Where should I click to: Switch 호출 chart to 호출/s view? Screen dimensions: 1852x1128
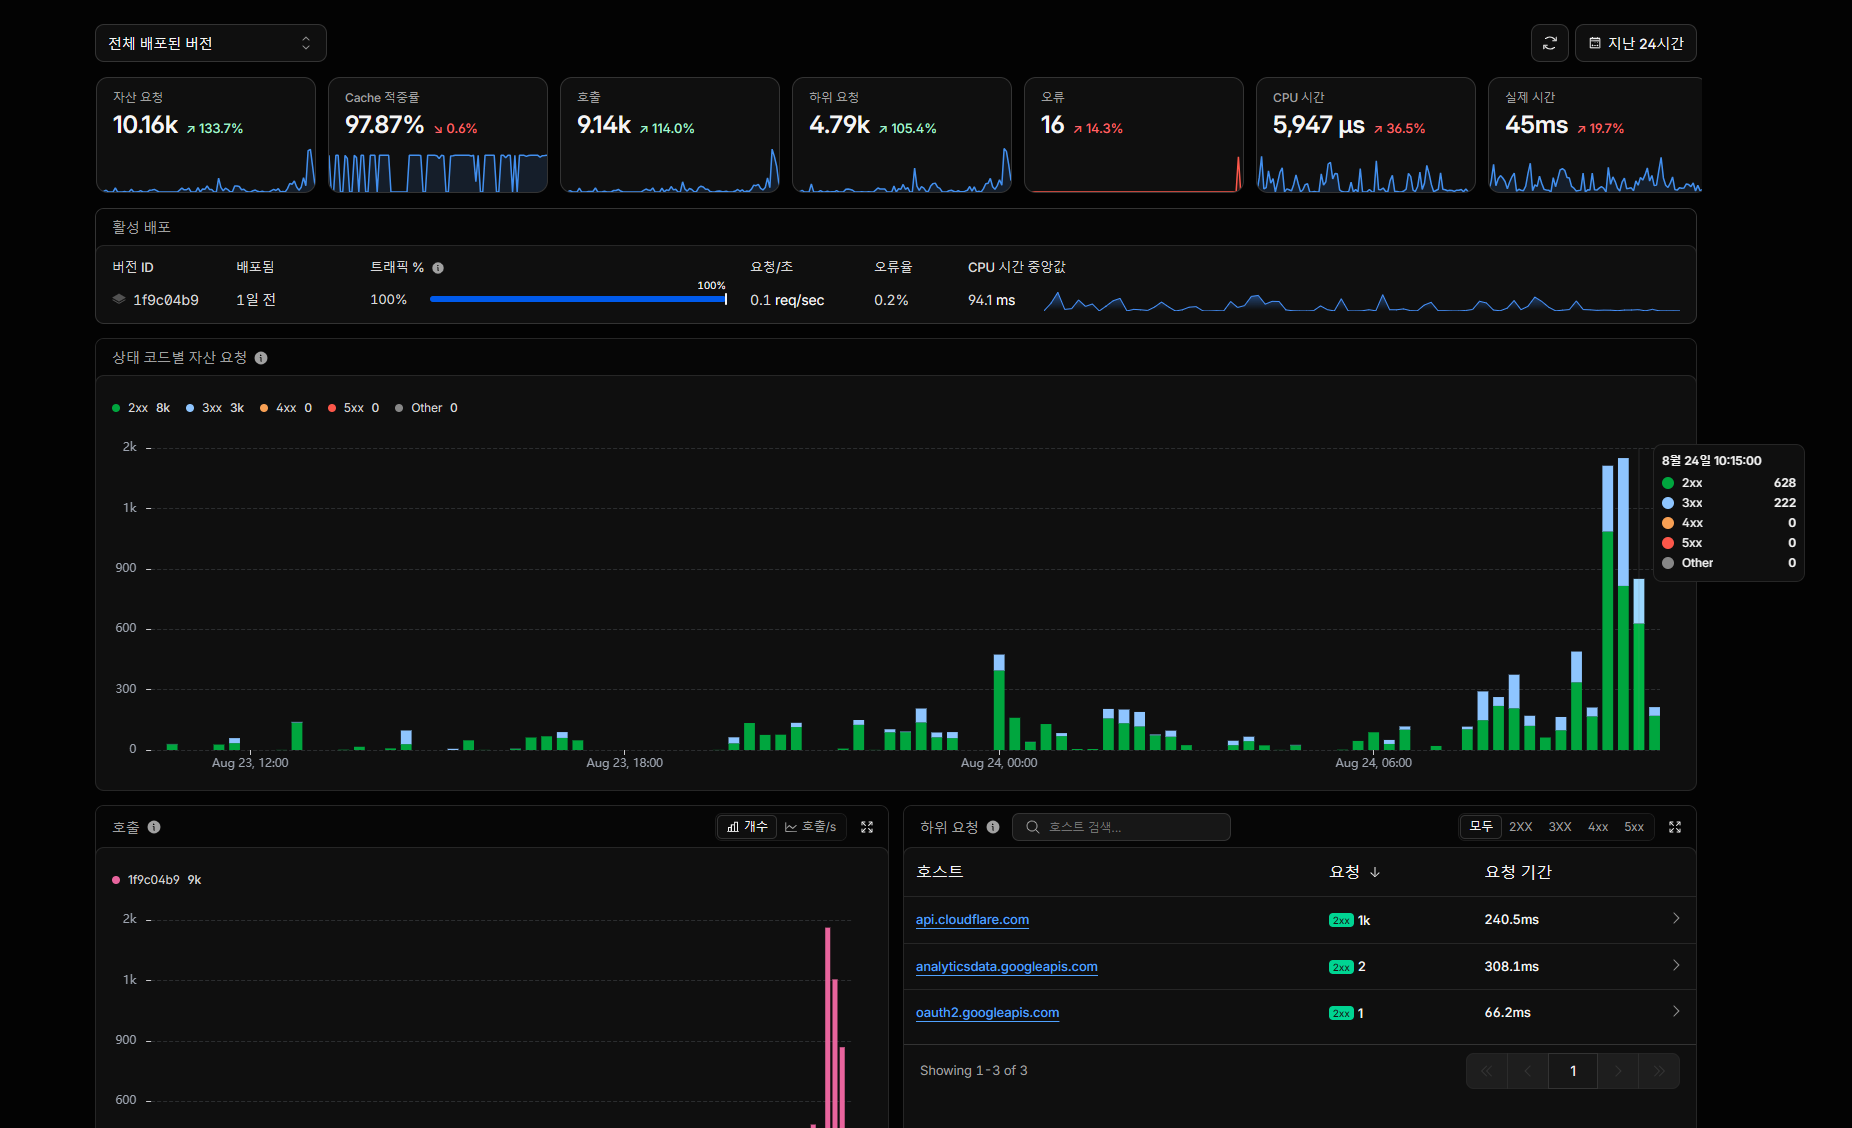pos(810,827)
